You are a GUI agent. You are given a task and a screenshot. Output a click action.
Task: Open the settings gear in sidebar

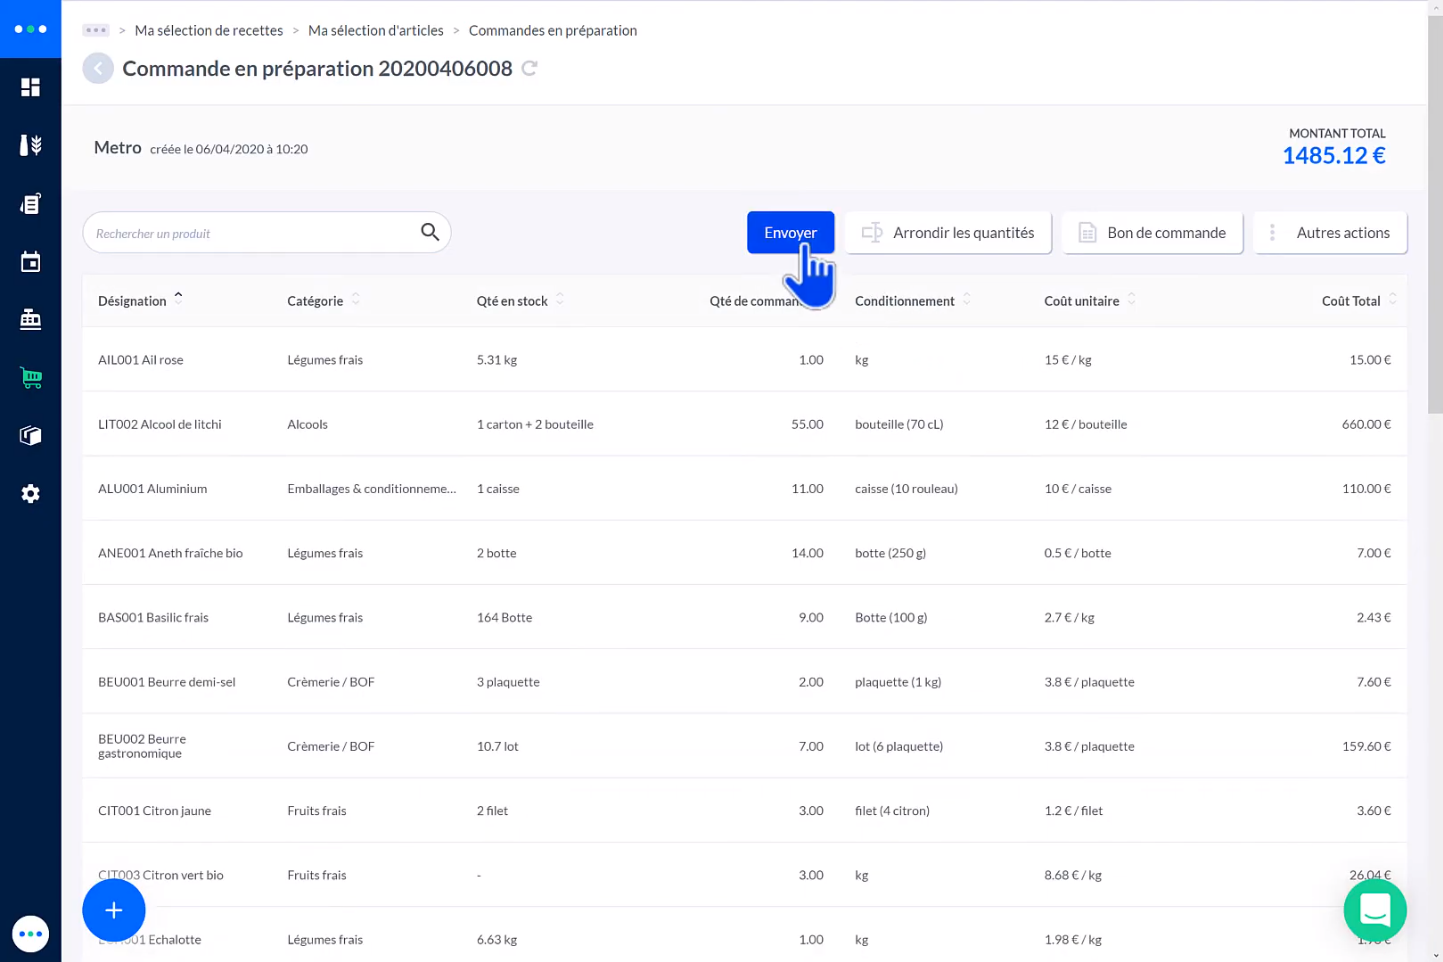tap(30, 494)
